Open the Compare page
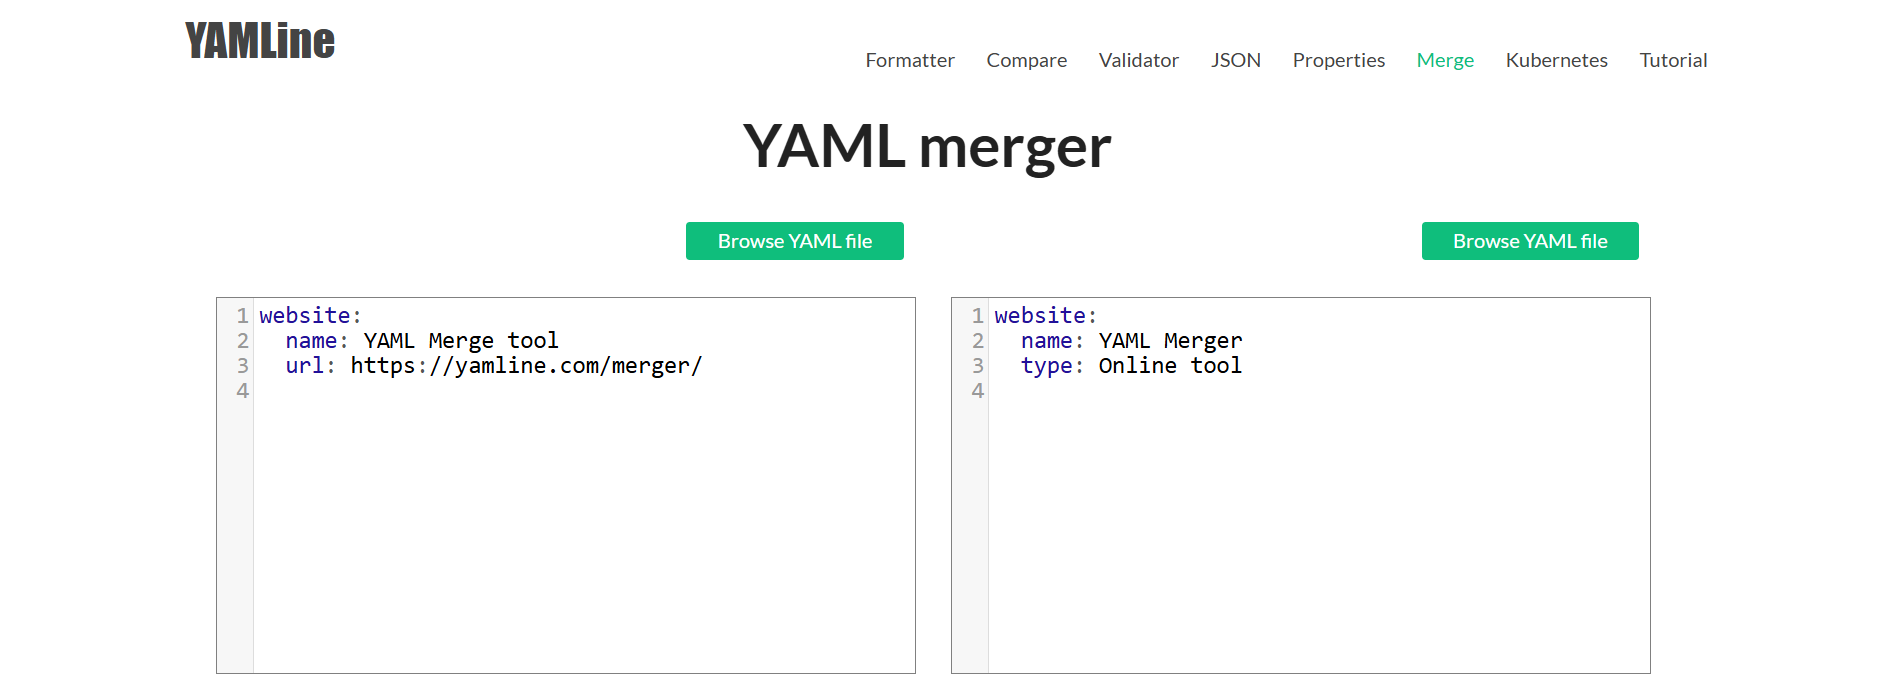This screenshot has width=1892, height=693. coord(1026,60)
